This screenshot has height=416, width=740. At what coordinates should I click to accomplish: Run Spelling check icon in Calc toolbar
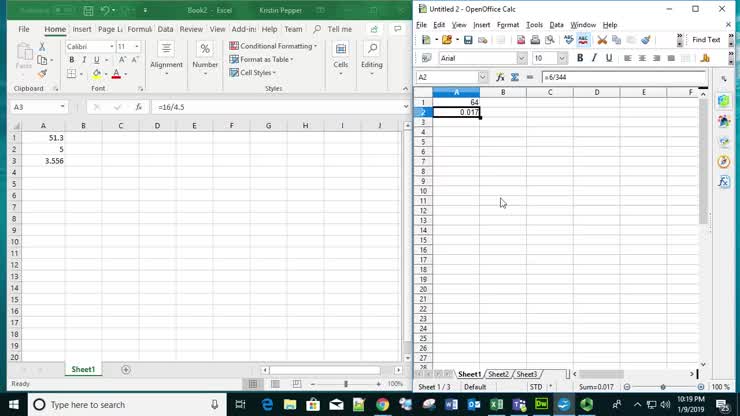(x=569, y=40)
